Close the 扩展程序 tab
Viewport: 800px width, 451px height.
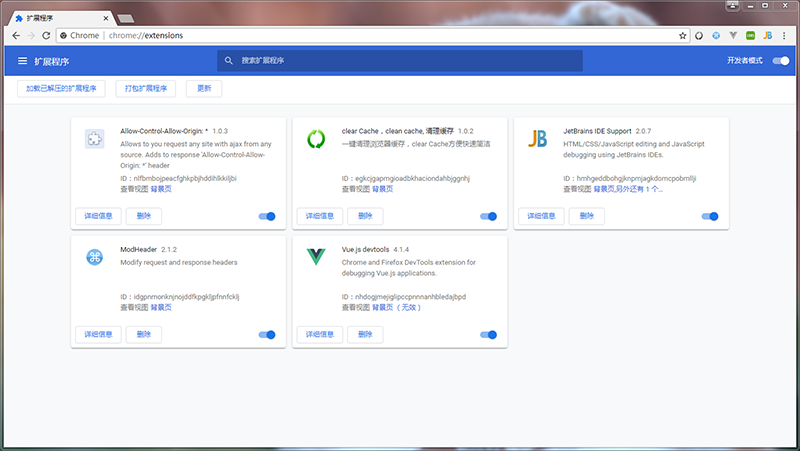[x=106, y=18]
